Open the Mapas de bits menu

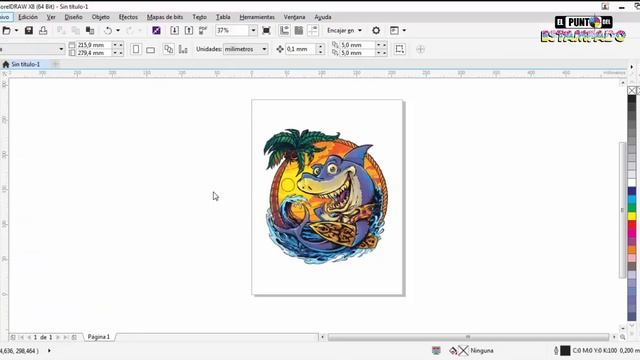(x=165, y=17)
